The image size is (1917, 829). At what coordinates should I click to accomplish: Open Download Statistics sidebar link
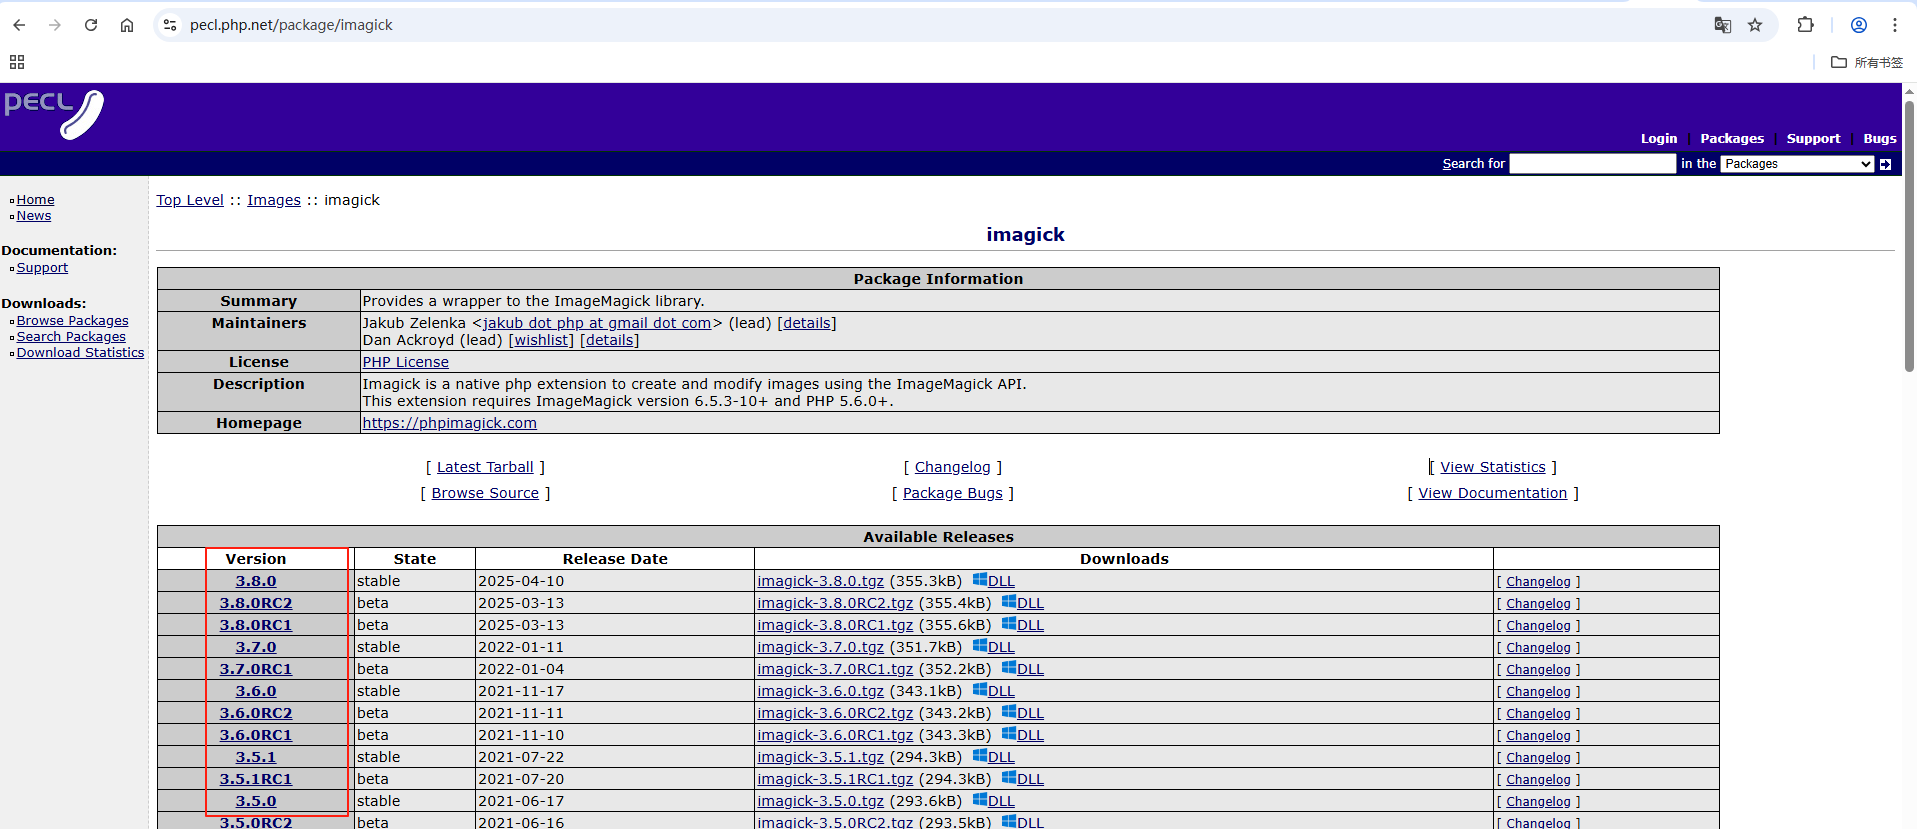[80, 353]
